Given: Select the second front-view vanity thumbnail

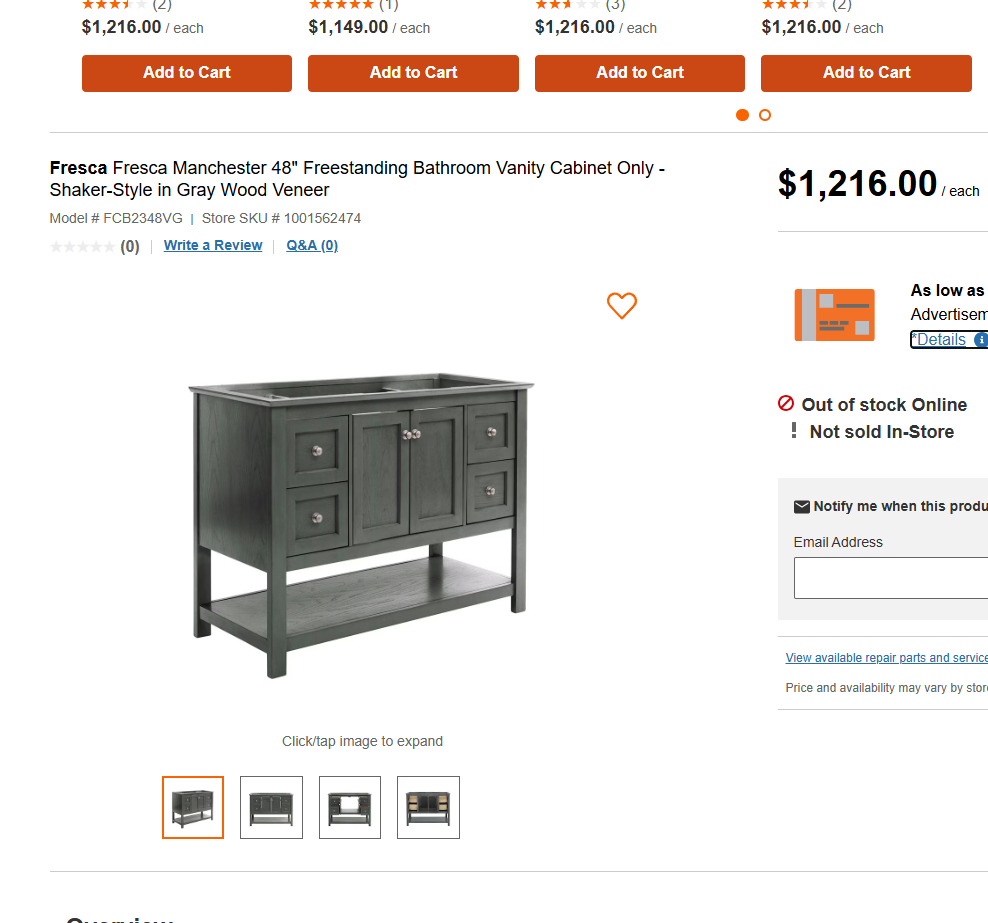Looking at the screenshot, I should coord(271,807).
